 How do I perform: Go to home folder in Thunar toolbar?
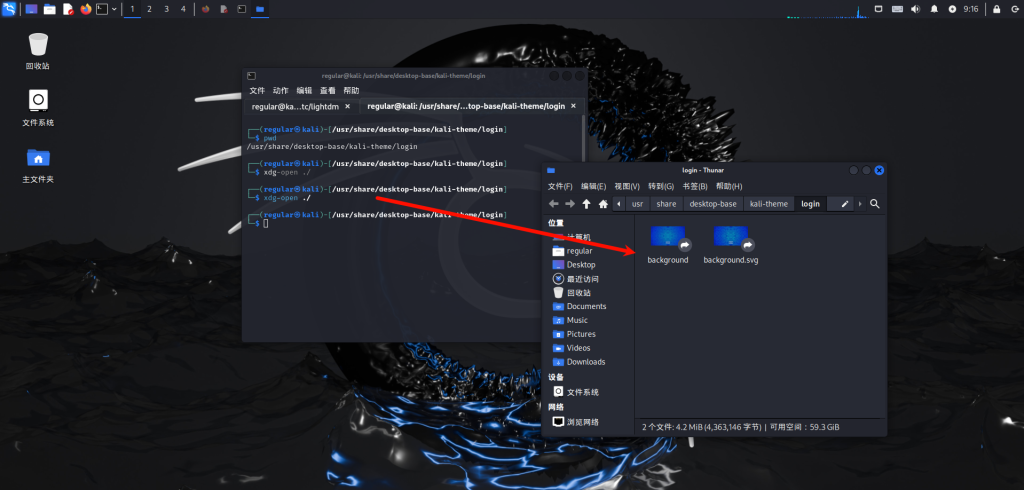(603, 204)
